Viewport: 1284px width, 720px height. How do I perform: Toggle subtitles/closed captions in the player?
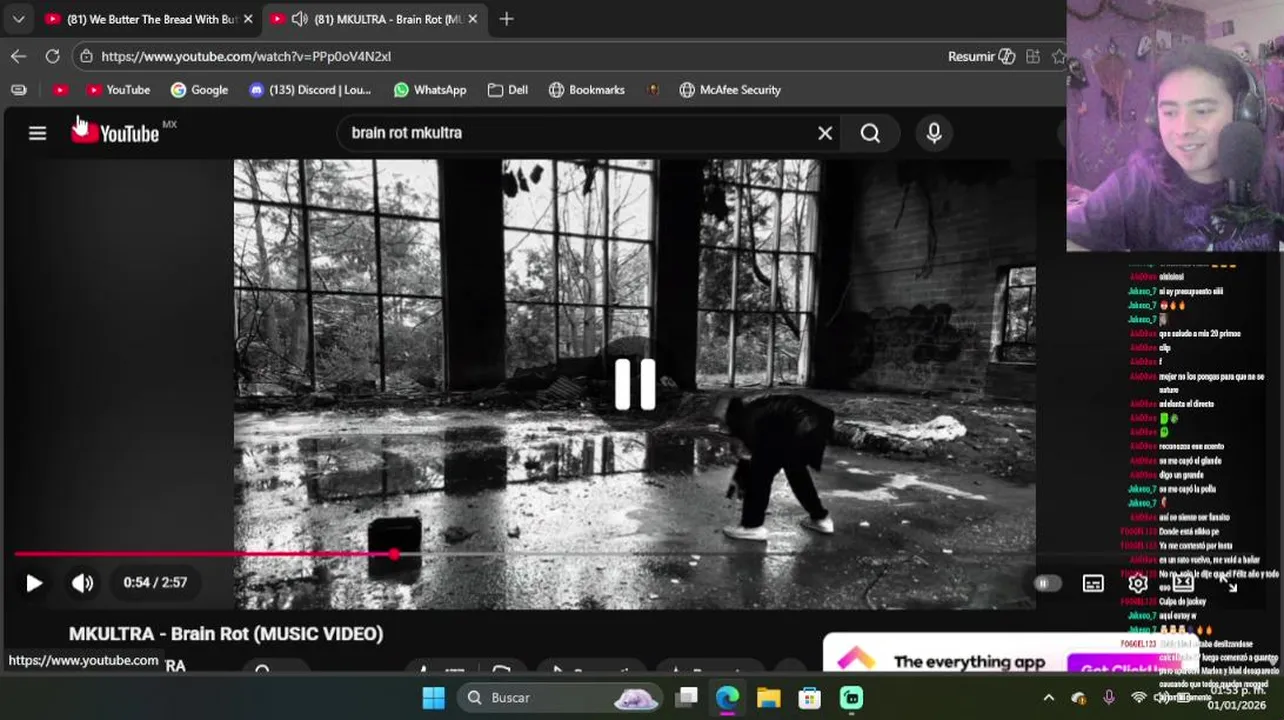pos(1093,584)
